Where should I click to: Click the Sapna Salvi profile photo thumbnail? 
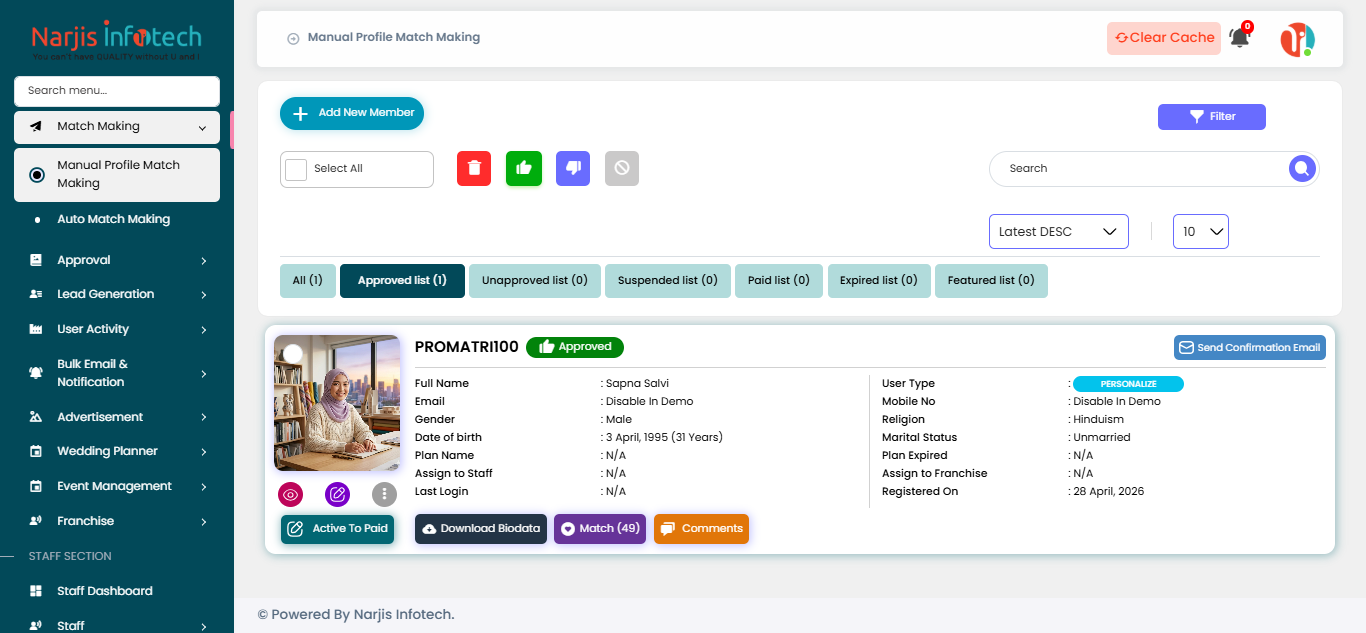click(x=337, y=403)
